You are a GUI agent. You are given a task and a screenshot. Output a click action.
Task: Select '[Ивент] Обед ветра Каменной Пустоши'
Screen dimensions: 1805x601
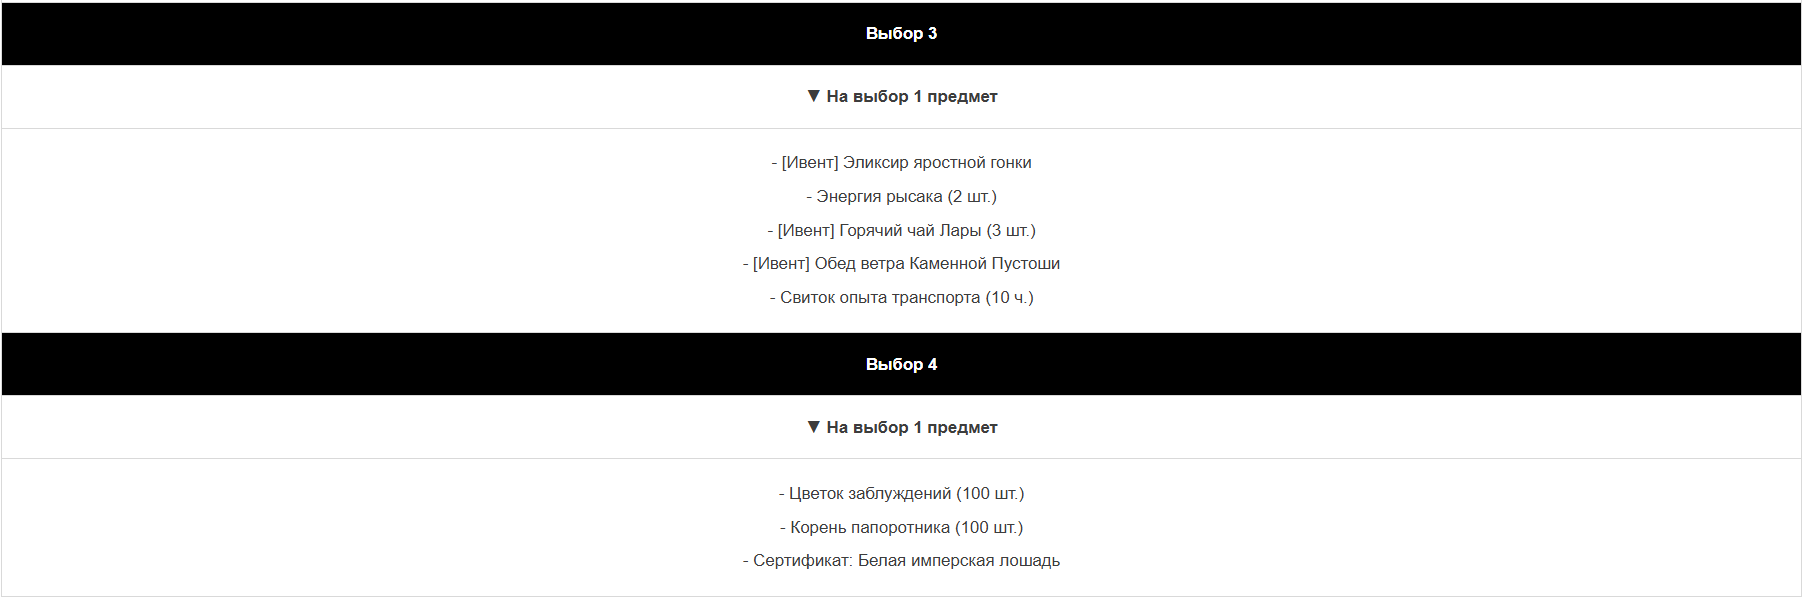click(x=901, y=263)
